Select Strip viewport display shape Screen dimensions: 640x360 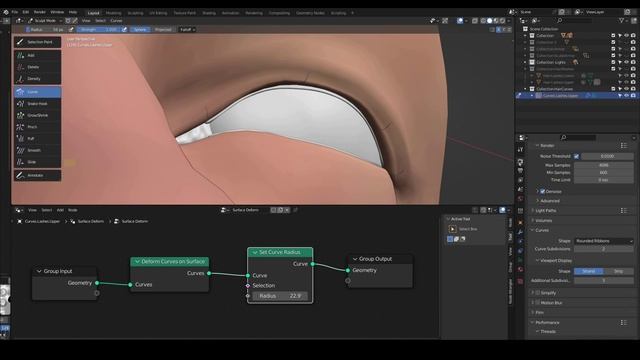pos(618,271)
